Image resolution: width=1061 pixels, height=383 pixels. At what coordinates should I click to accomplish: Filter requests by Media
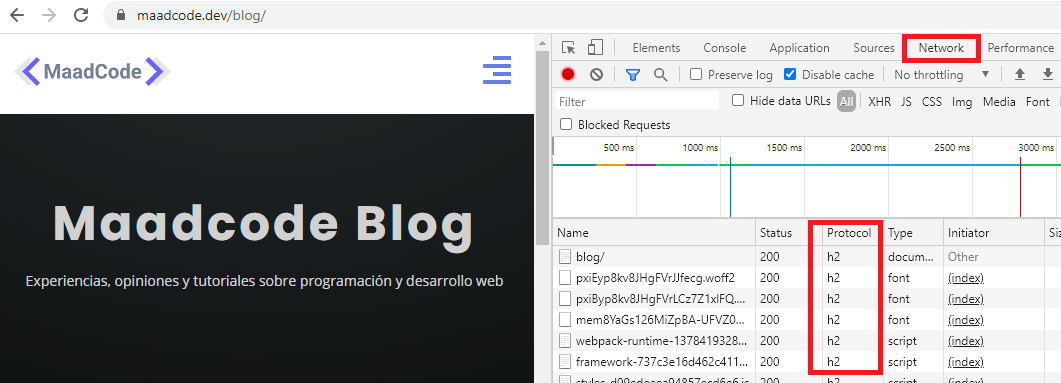tap(999, 102)
